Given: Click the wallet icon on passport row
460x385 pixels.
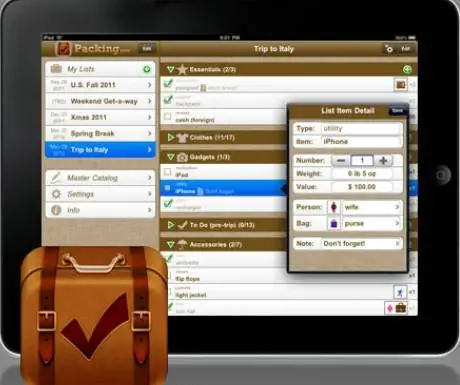Looking at the screenshot, I should pos(401,85).
